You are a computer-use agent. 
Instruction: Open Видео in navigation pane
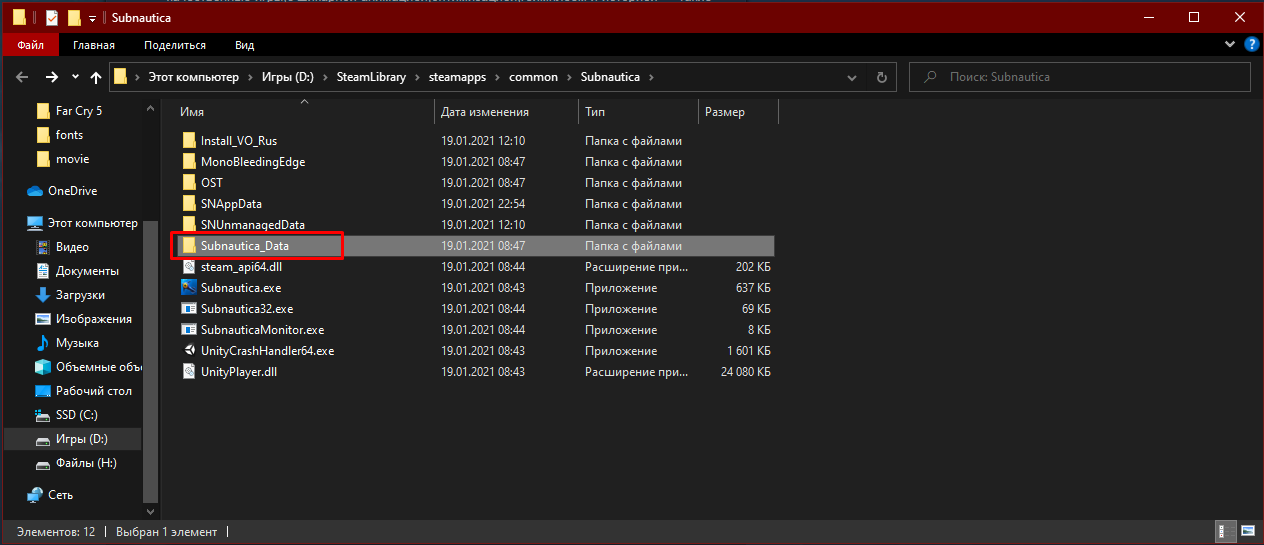[x=72, y=247]
